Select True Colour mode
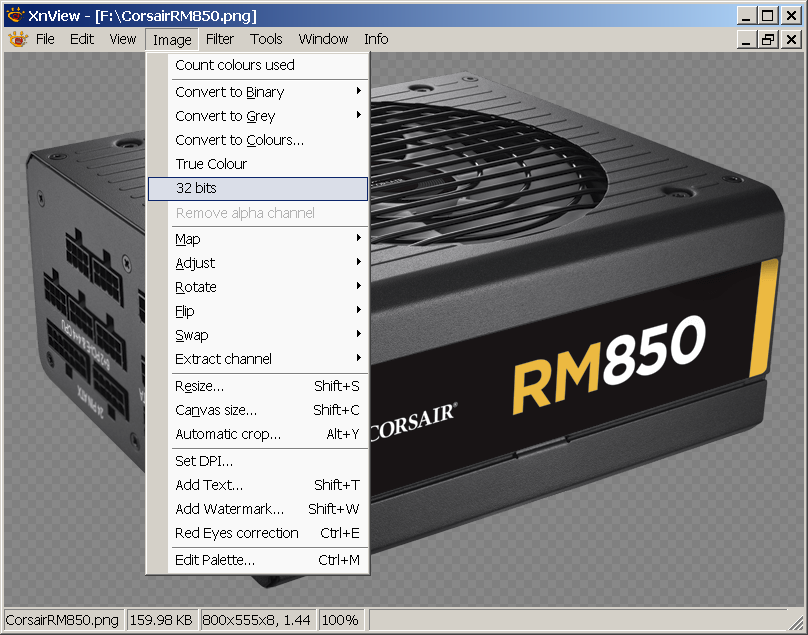The height and width of the screenshot is (635, 808). click(x=211, y=164)
